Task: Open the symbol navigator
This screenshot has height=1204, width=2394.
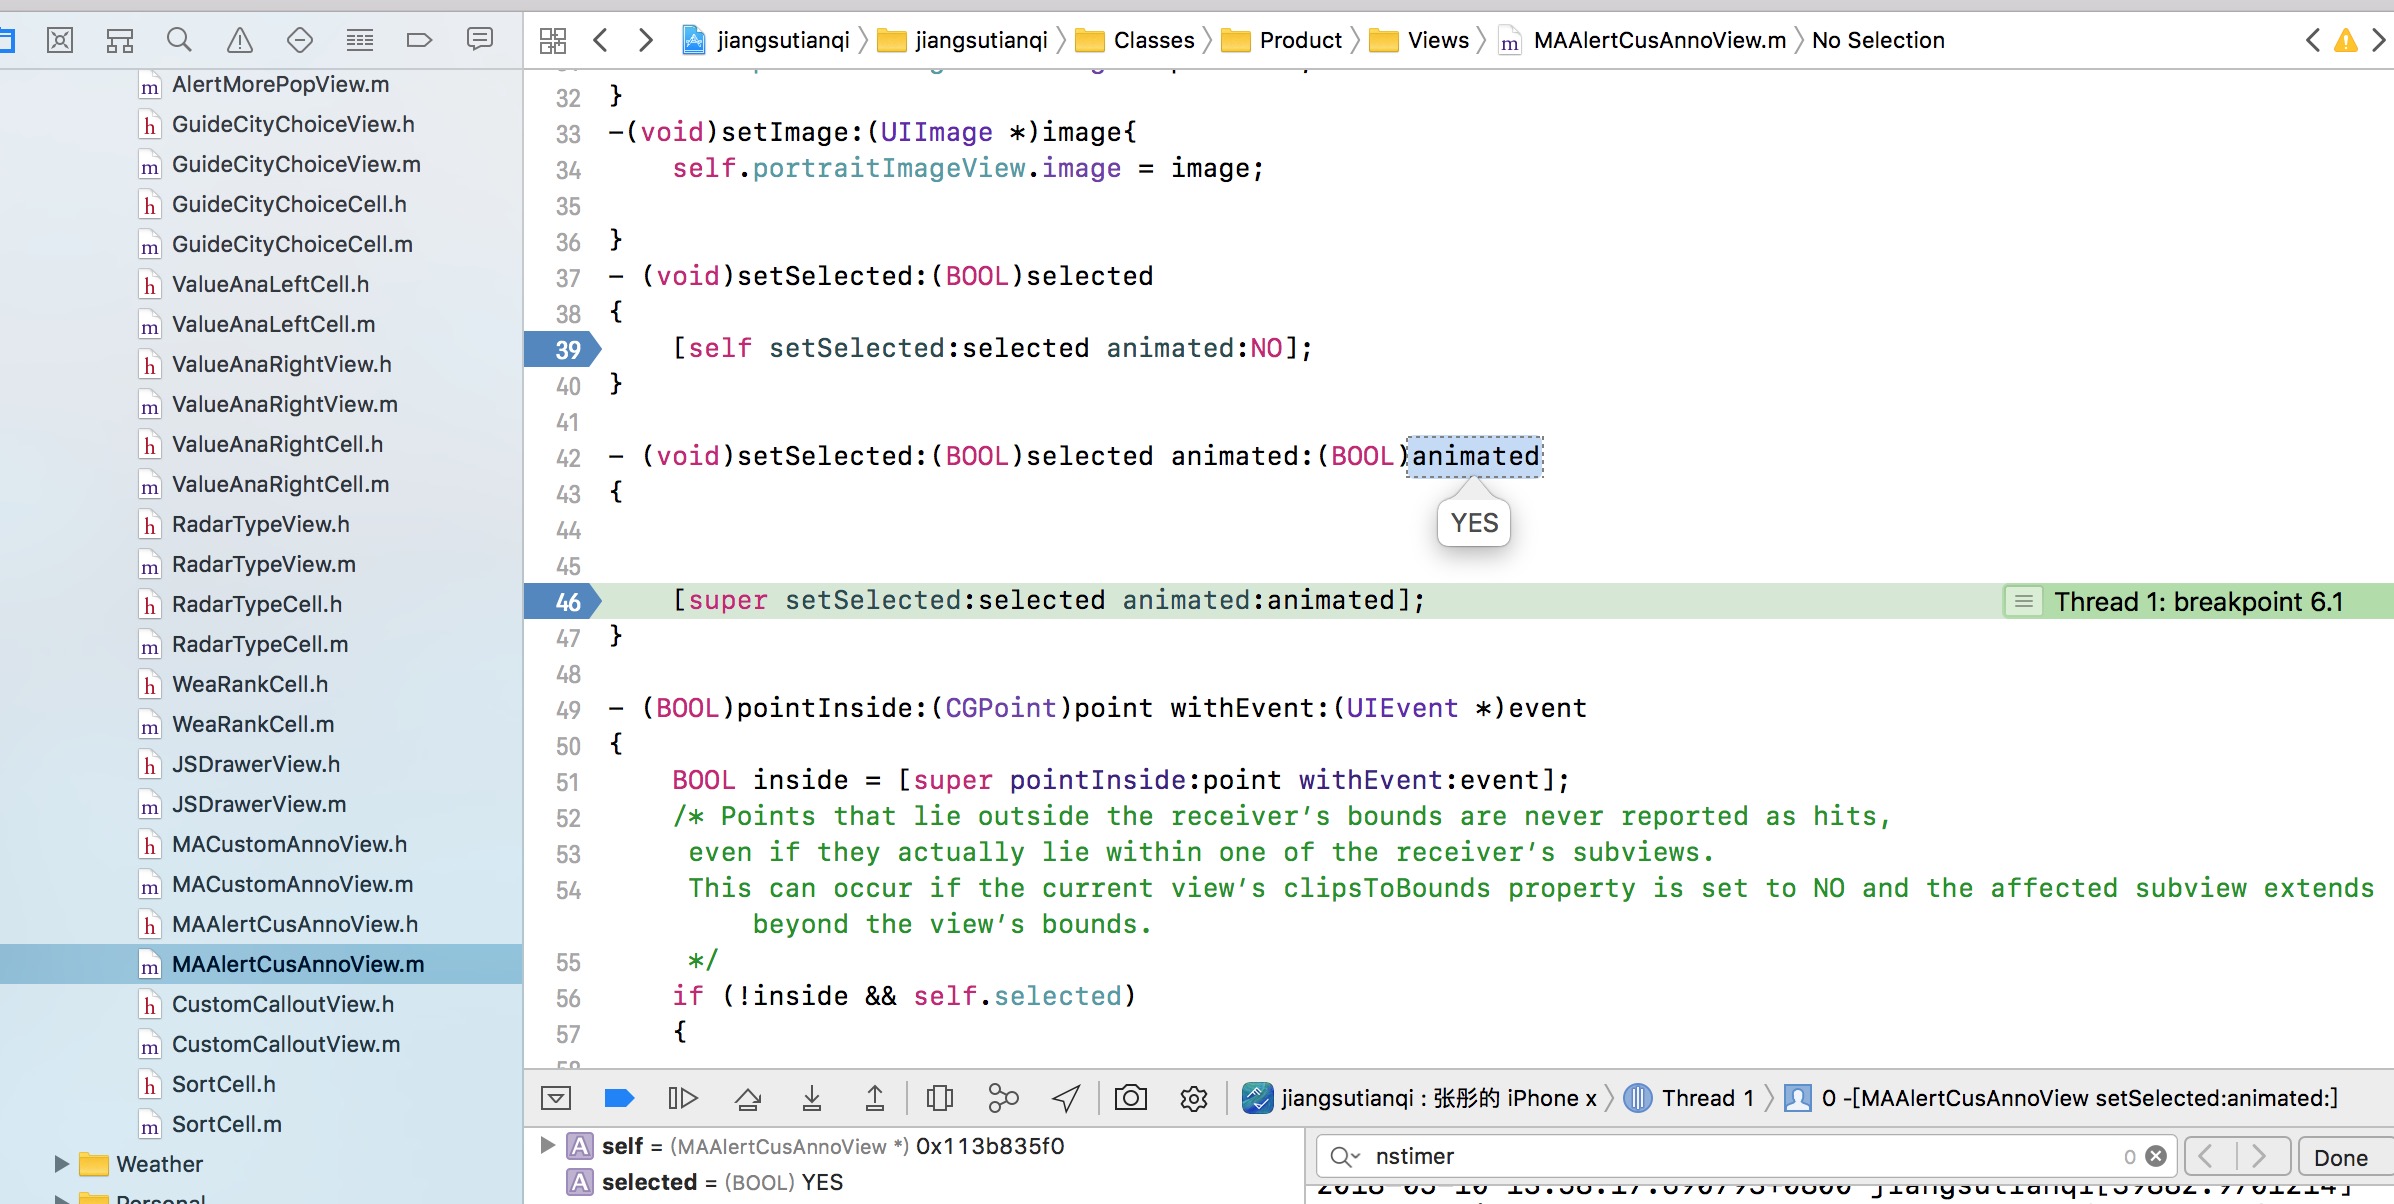Action: [x=60, y=40]
